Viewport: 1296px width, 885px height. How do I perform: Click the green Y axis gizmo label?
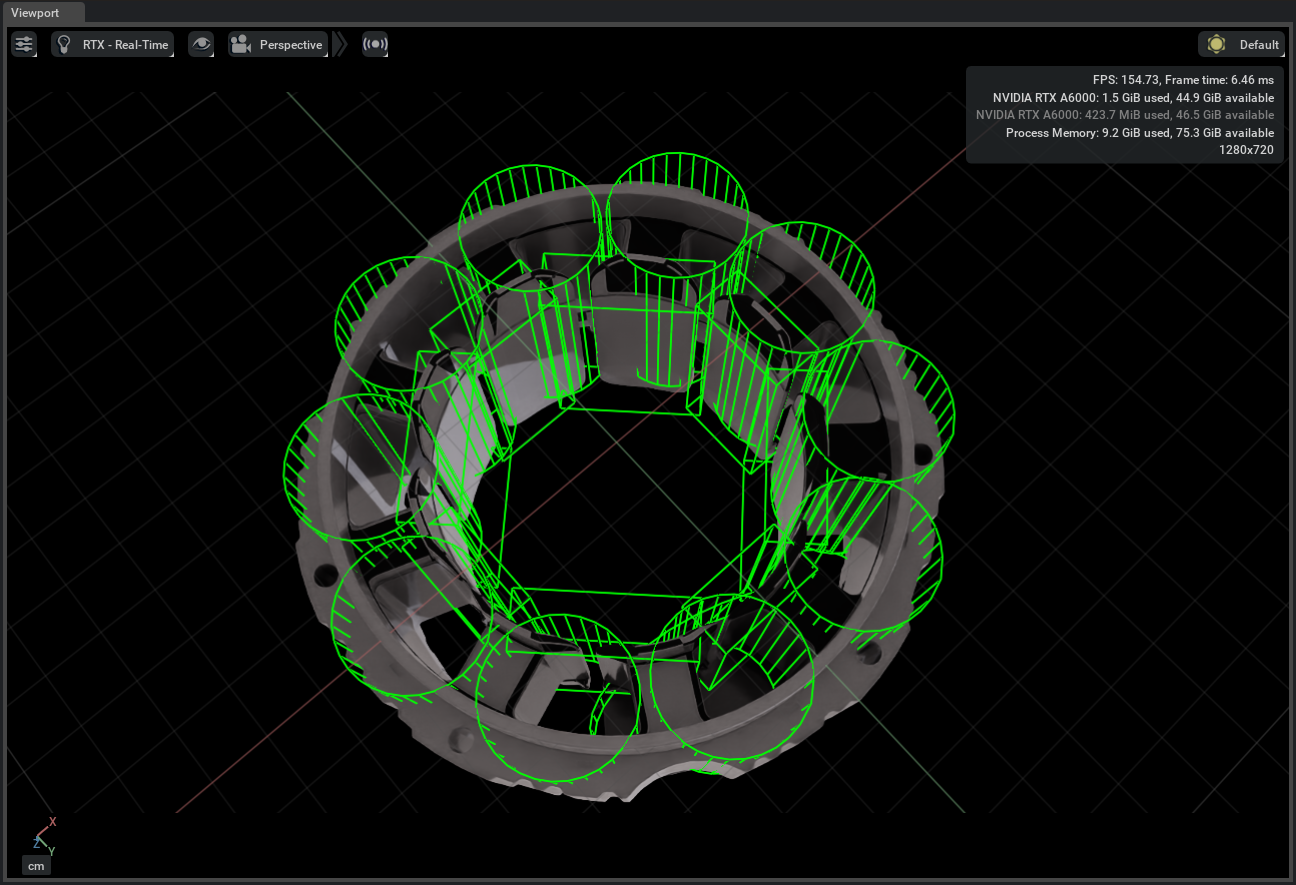[x=51, y=850]
